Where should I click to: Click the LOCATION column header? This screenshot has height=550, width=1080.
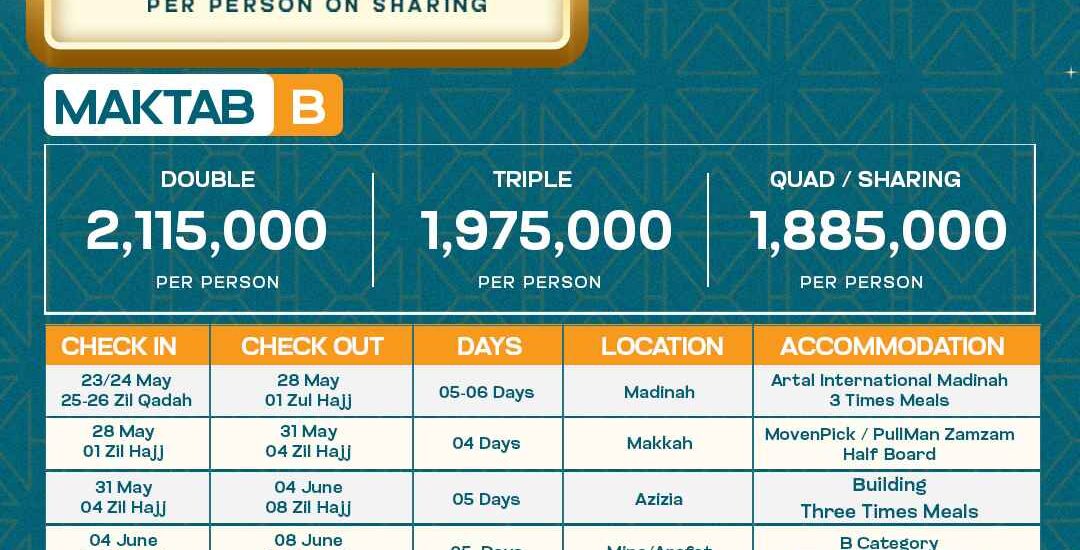661,346
